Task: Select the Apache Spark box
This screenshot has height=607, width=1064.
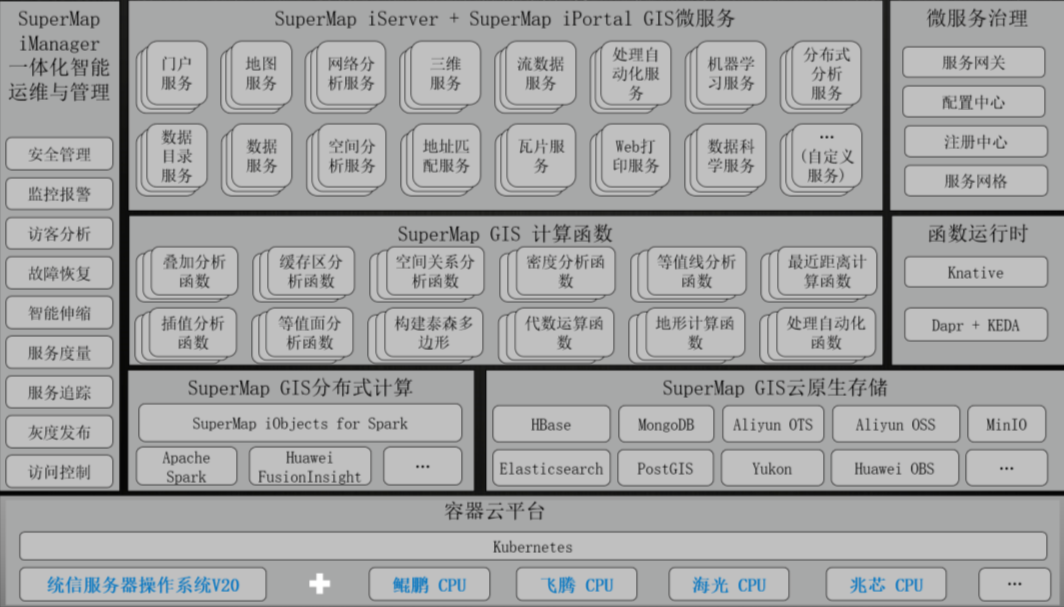Action: [187, 467]
